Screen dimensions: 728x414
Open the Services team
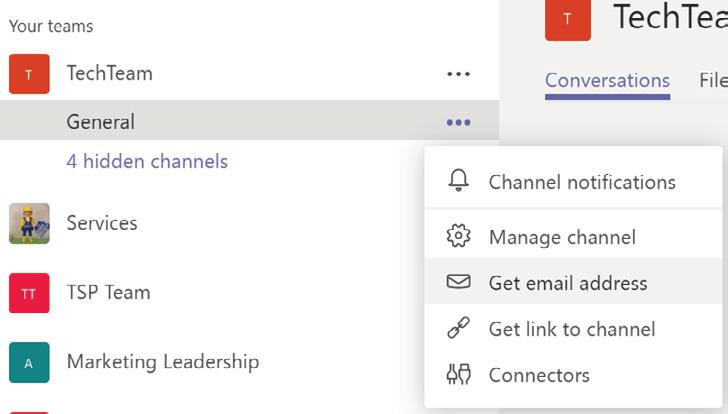102,223
